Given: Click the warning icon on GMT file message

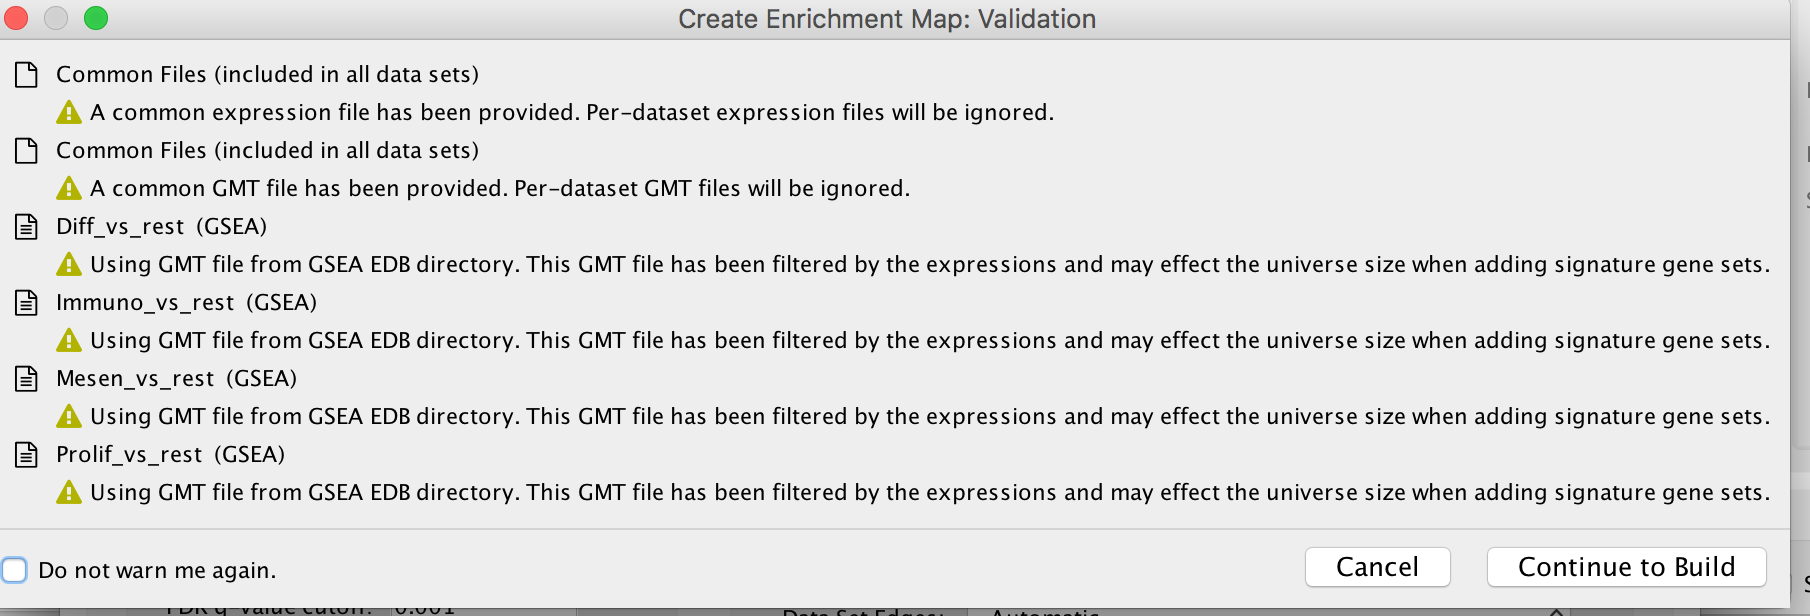Looking at the screenshot, I should [69, 188].
